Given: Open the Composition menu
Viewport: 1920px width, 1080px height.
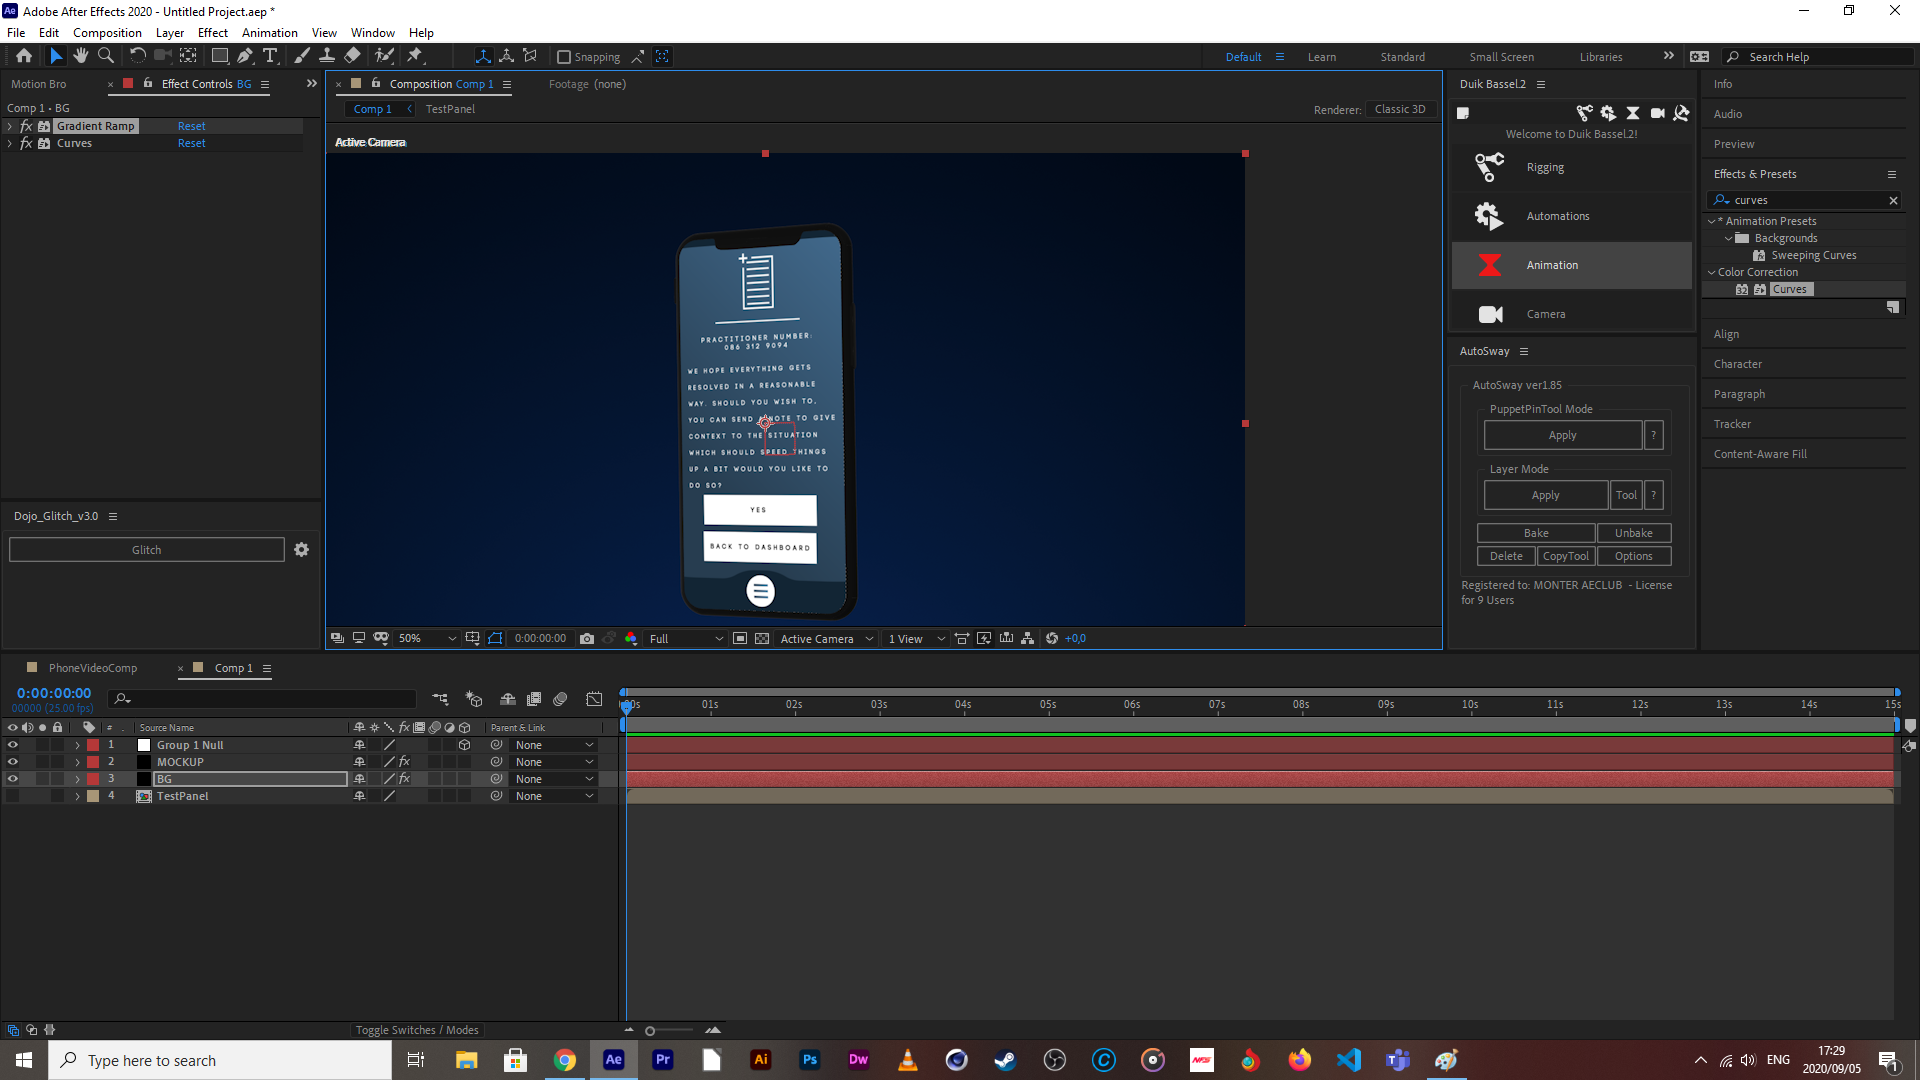Looking at the screenshot, I should tap(107, 33).
